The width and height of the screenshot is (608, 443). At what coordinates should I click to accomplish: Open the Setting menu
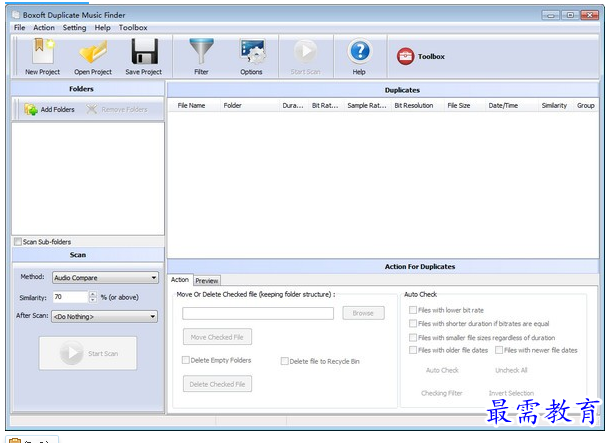pos(74,28)
